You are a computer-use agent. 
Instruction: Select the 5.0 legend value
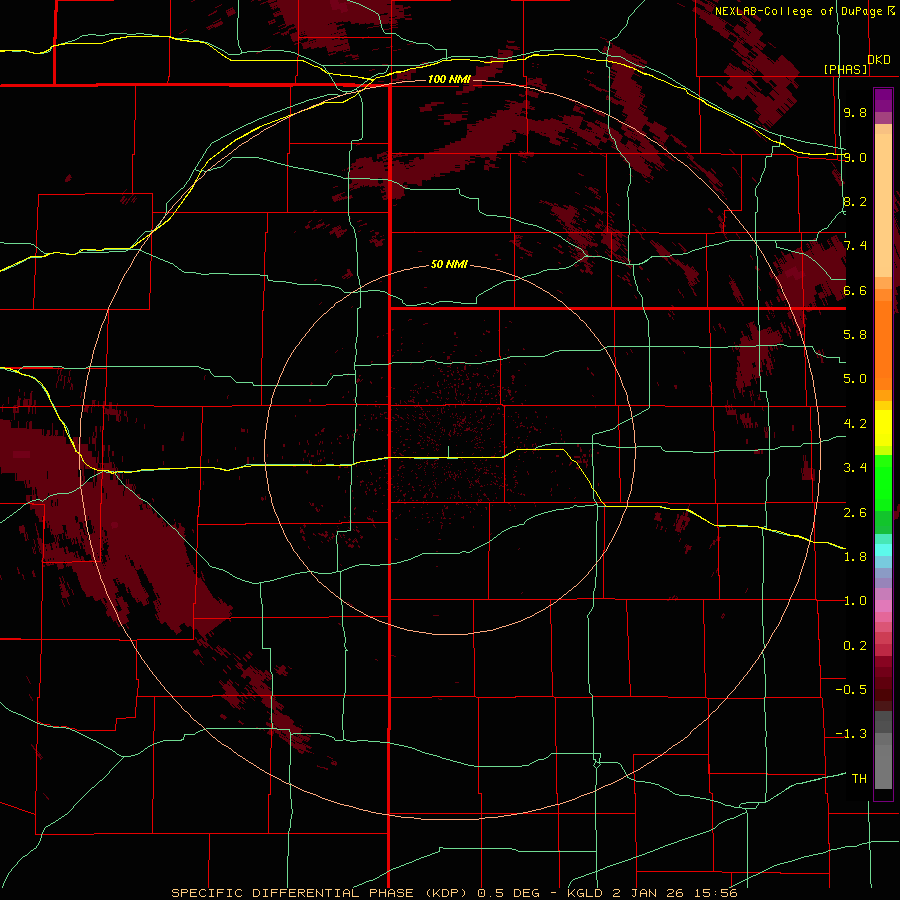pyautogui.click(x=855, y=379)
